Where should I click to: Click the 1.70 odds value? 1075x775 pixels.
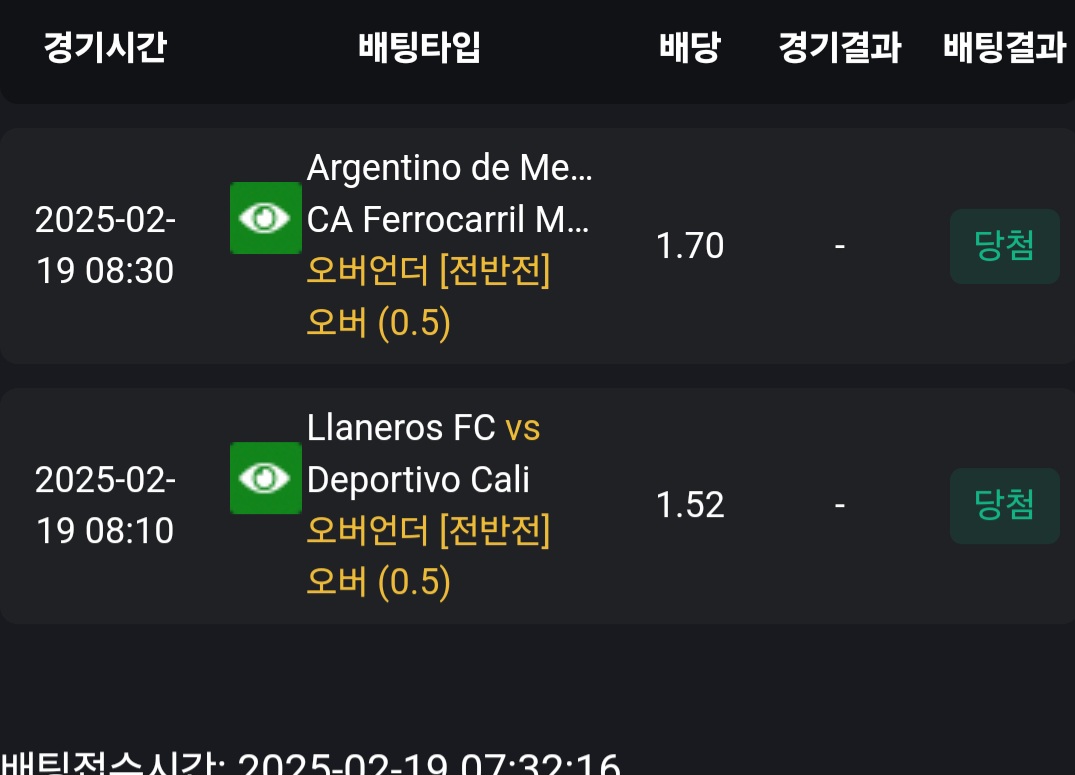(x=690, y=245)
